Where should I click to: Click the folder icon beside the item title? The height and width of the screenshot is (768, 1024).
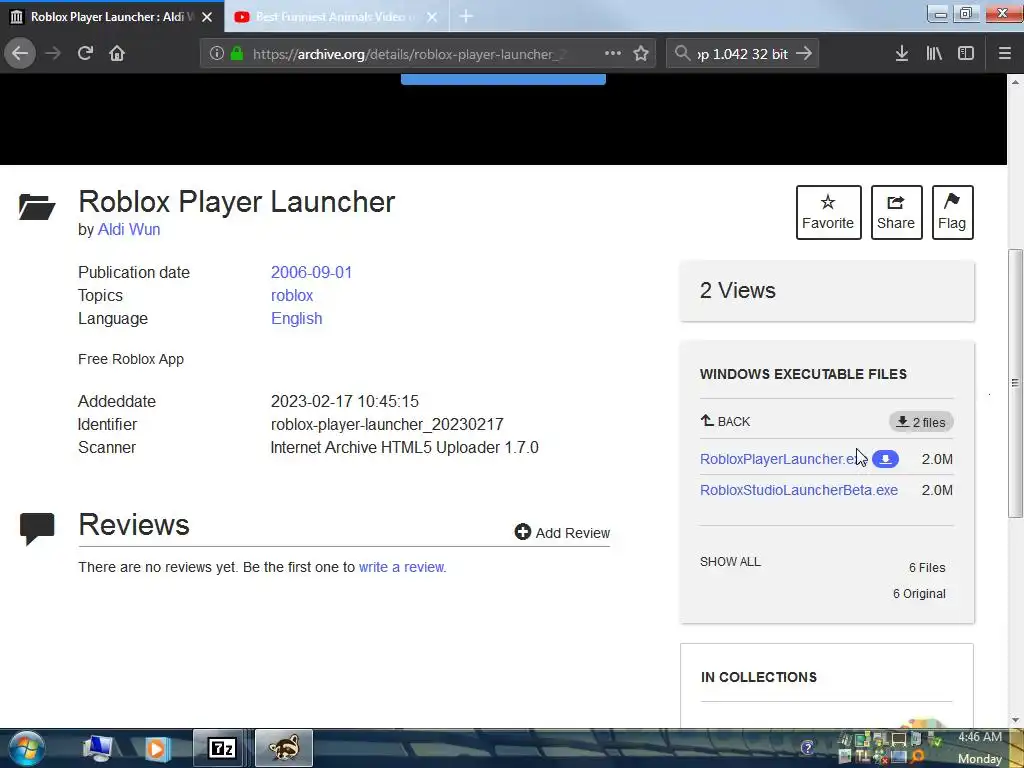37,207
